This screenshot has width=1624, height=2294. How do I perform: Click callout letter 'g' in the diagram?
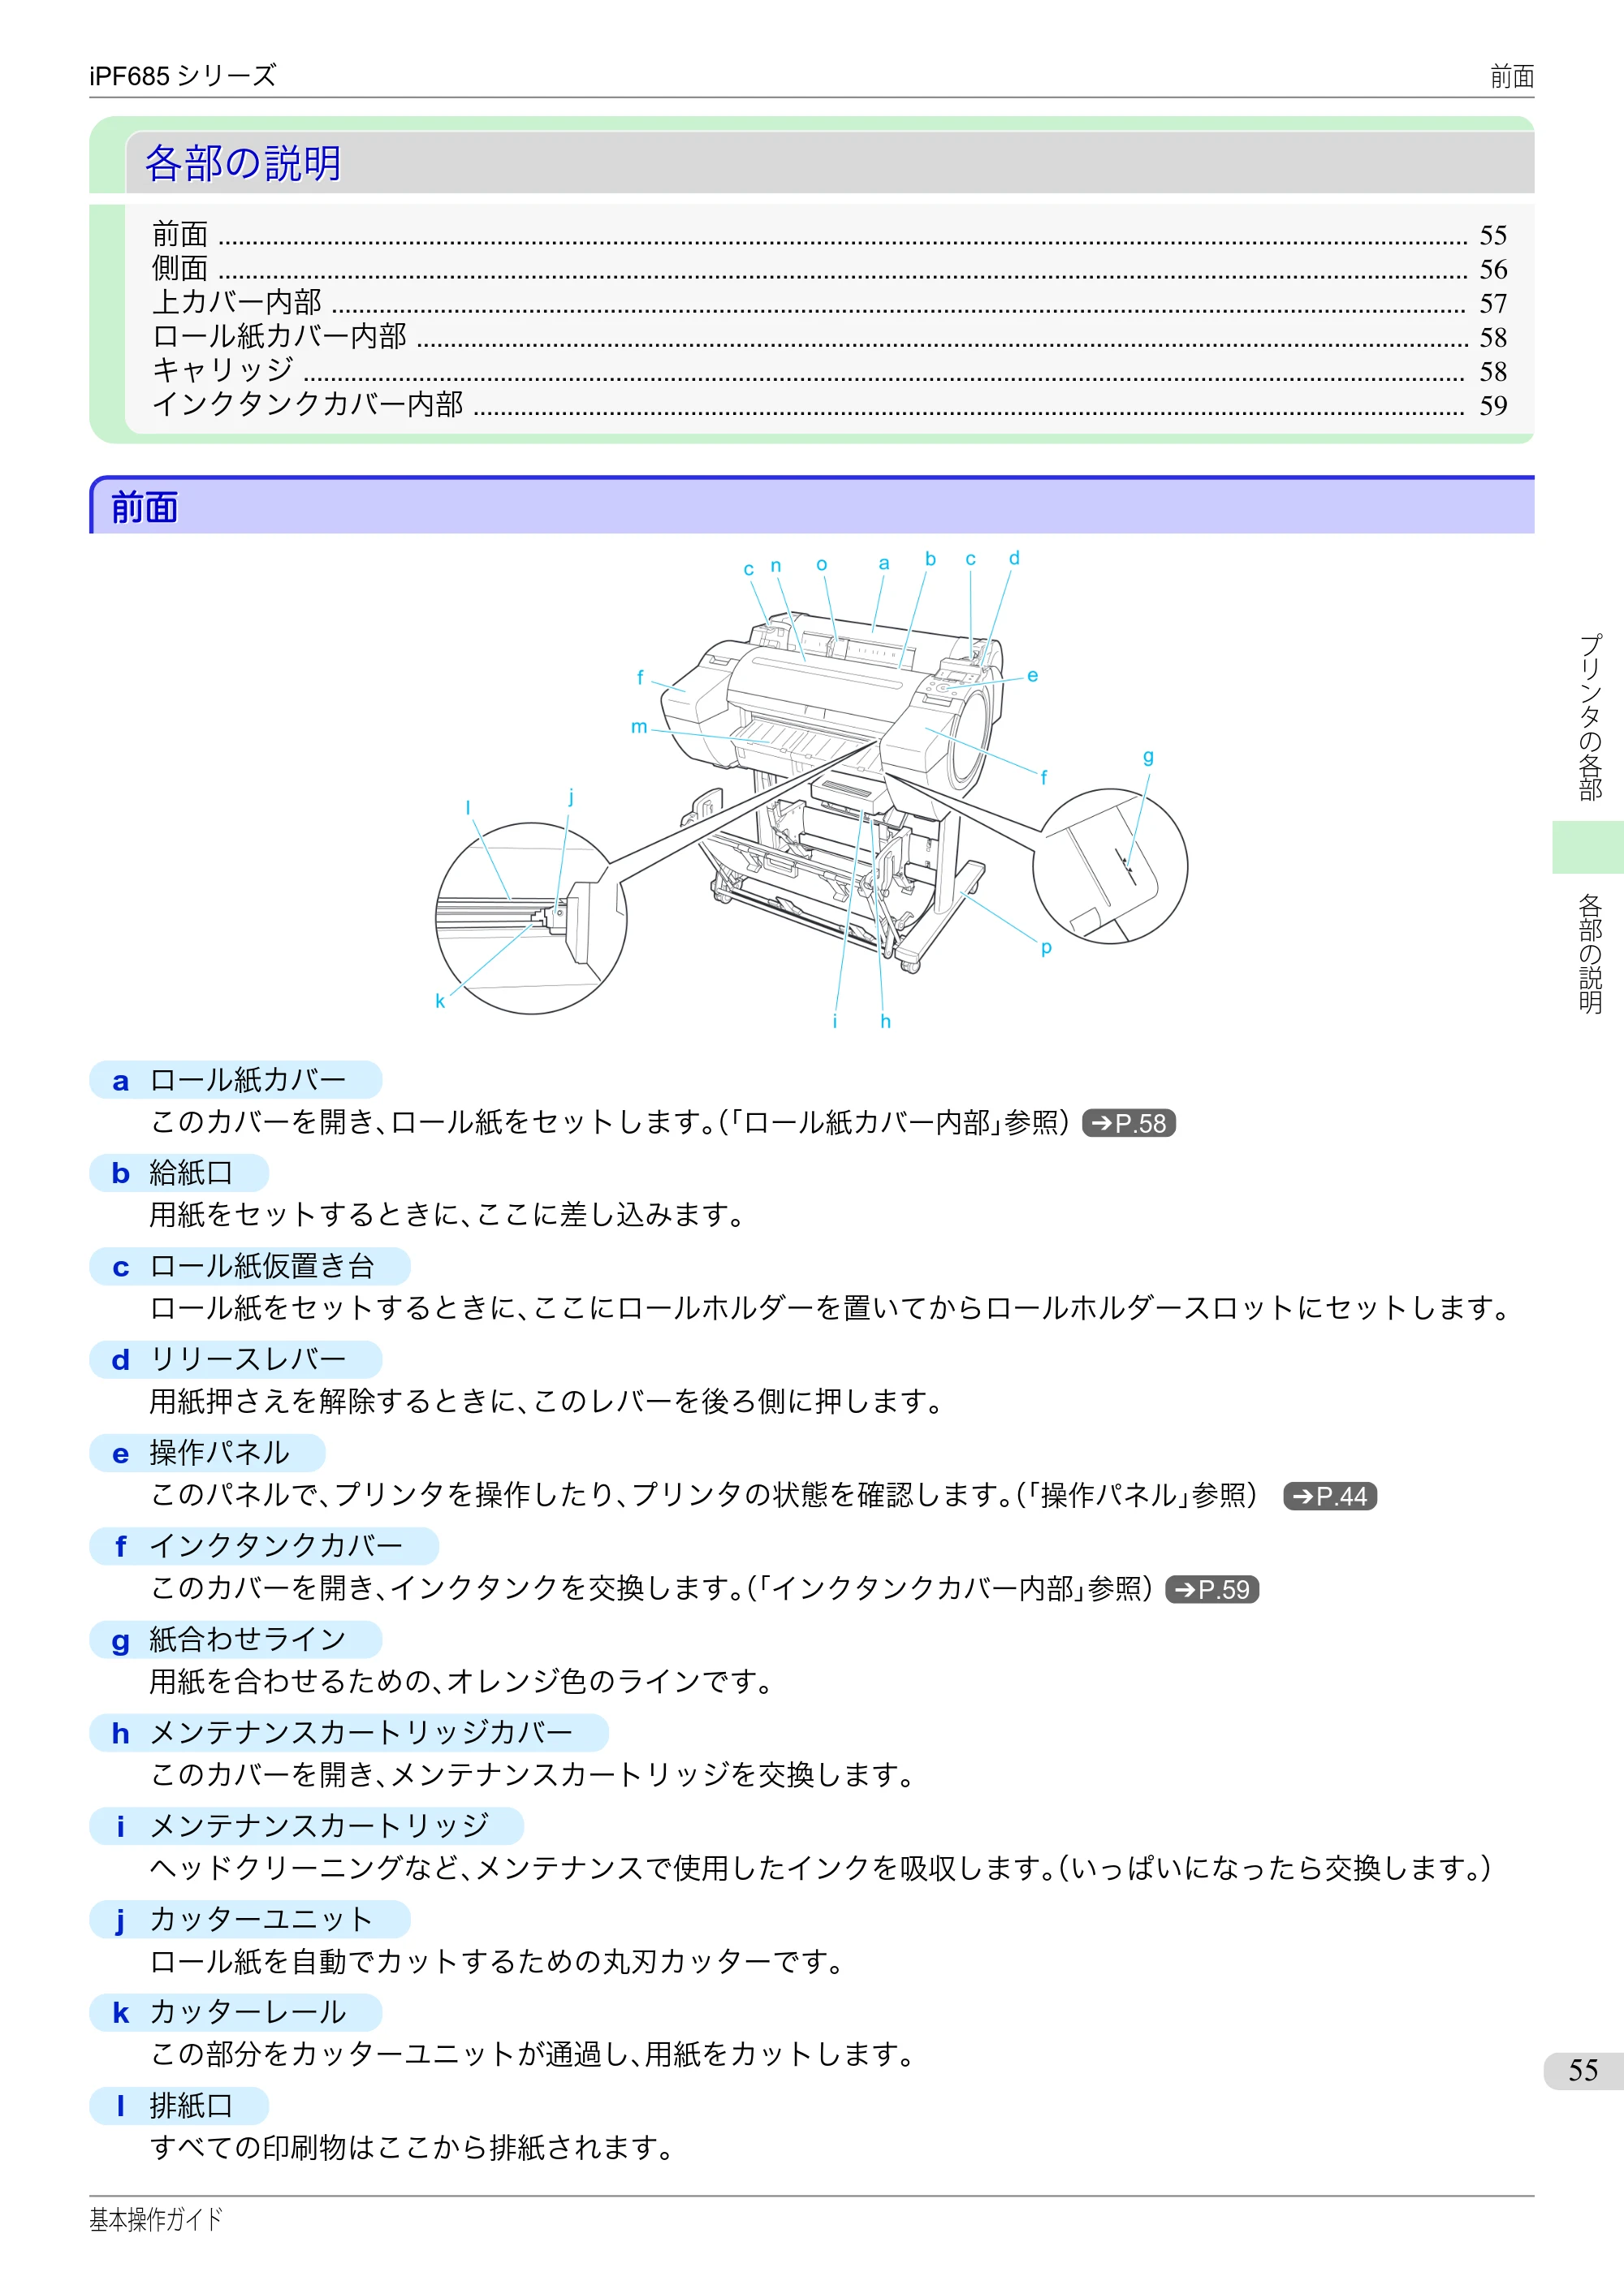[1148, 757]
